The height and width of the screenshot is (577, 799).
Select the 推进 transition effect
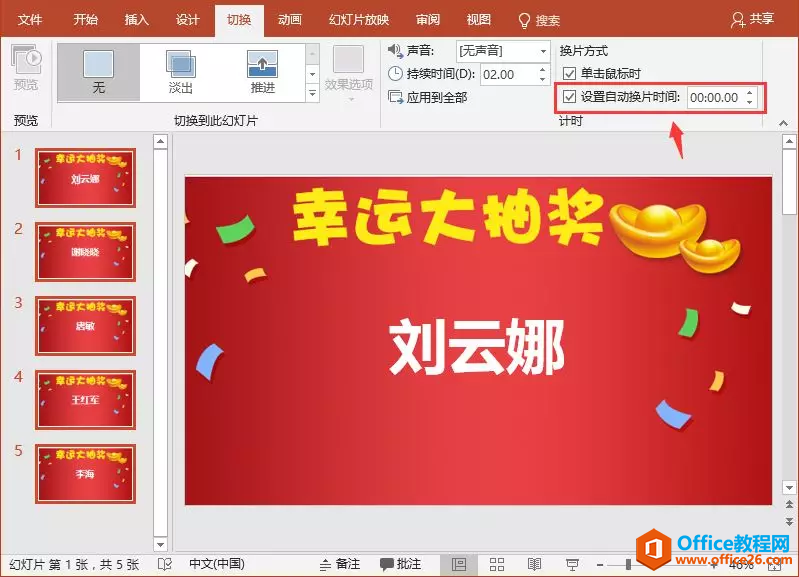click(x=262, y=72)
